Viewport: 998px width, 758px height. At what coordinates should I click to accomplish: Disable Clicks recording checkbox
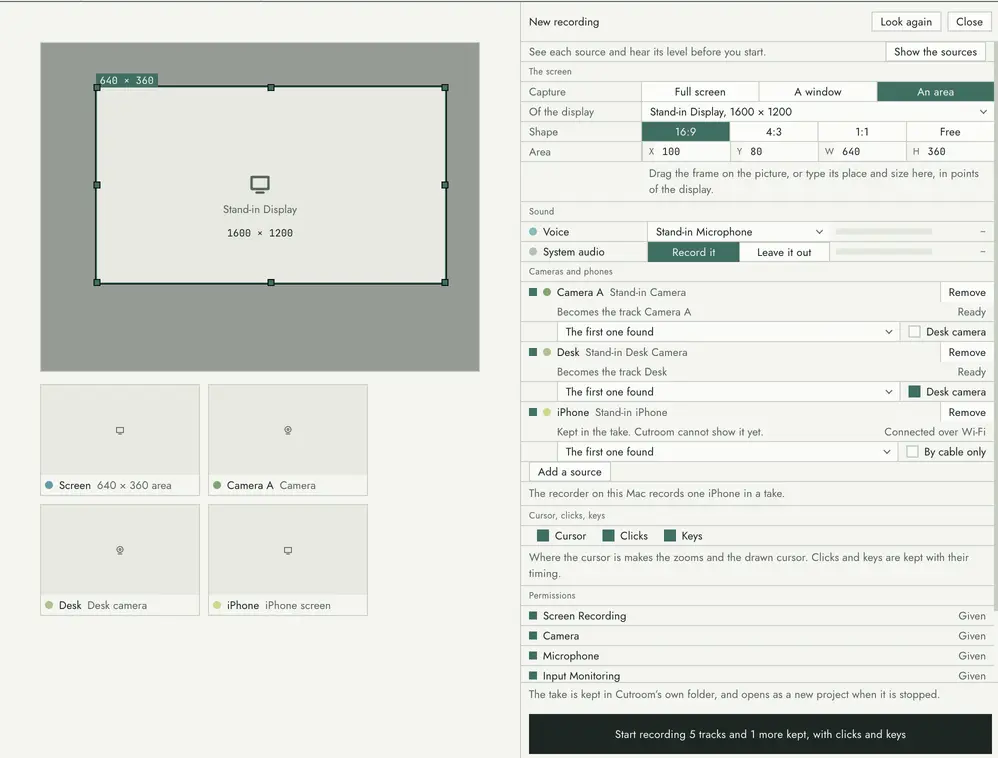click(608, 536)
